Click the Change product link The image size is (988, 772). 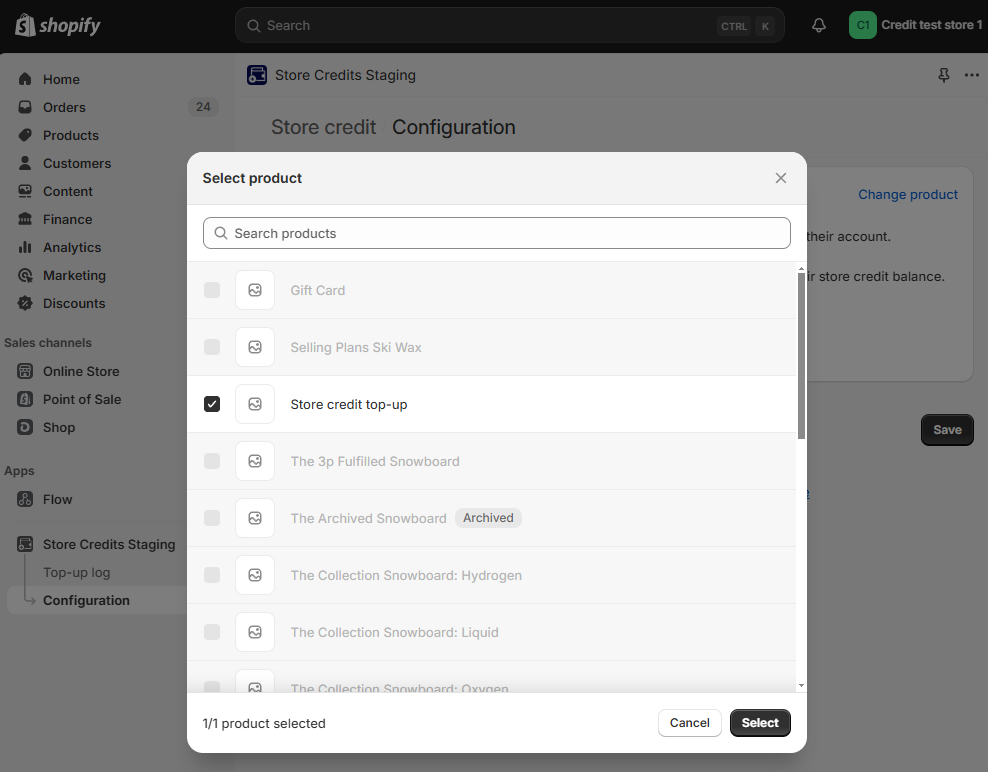[x=908, y=194]
